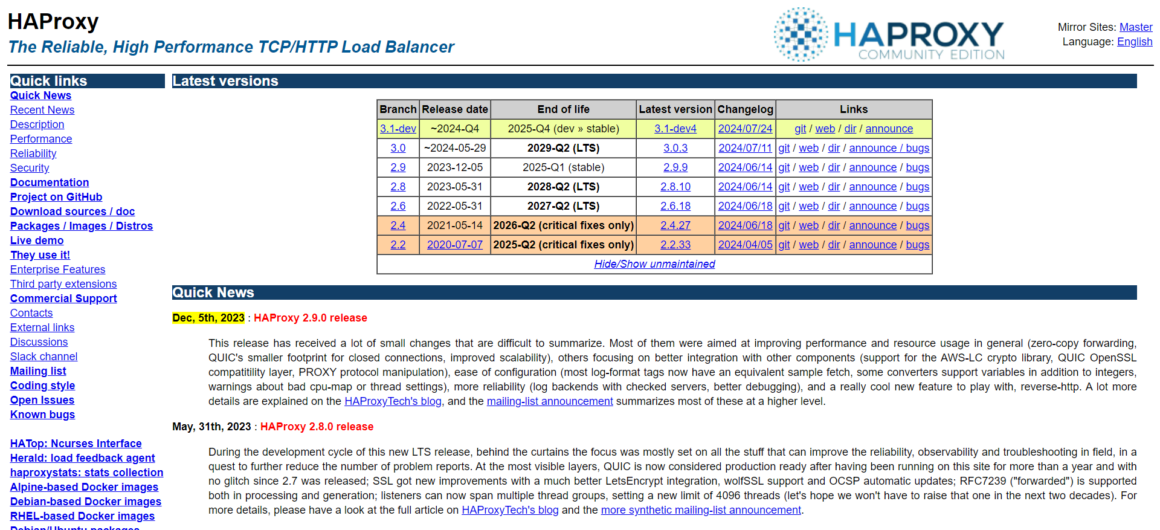The image size is (1160, 530).
Task: Open the Master mirror site link
Action: pos(1135,27)
